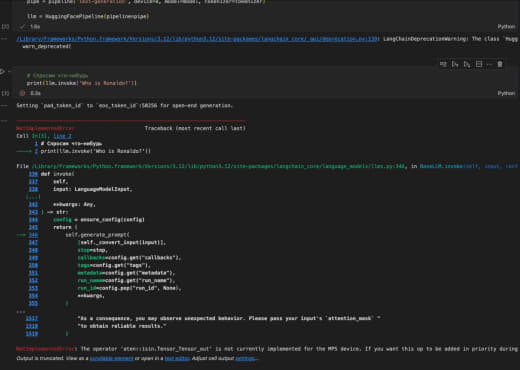Run the print(llm.invoke) cell
Screen dimensions: 520x370
pos(2,71)
